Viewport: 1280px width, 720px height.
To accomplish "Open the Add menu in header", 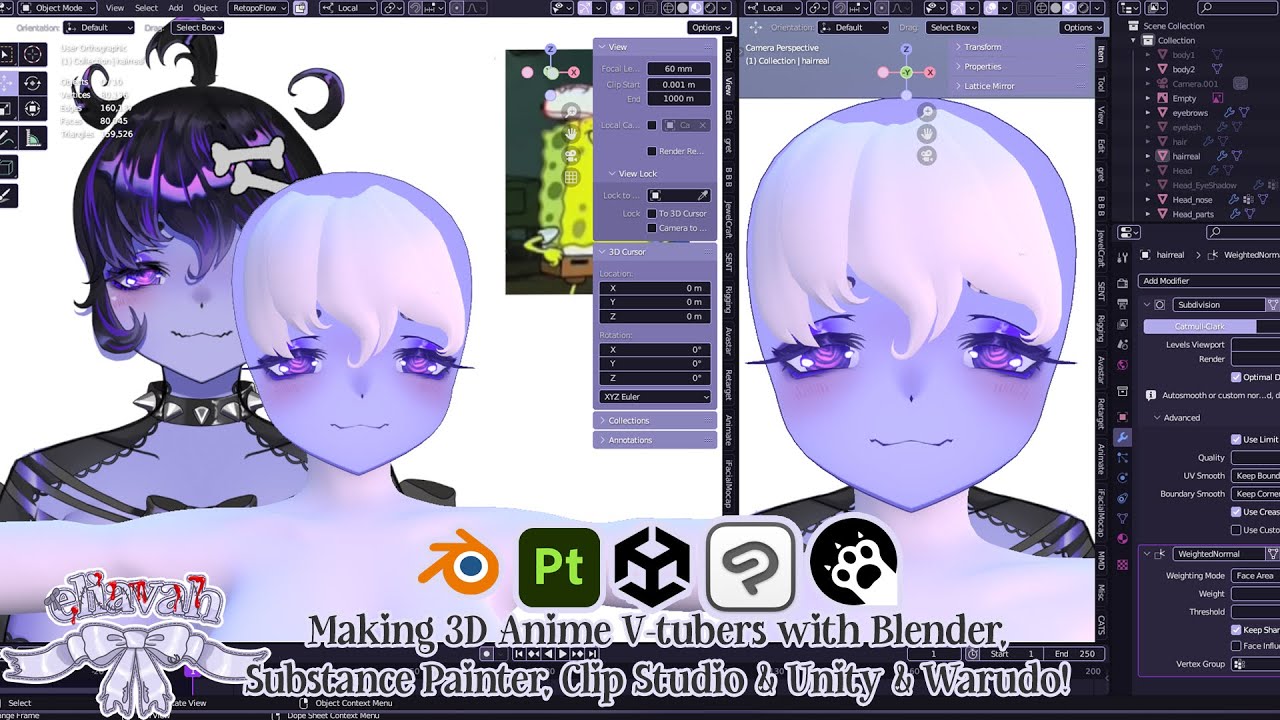I will [176, 8].
